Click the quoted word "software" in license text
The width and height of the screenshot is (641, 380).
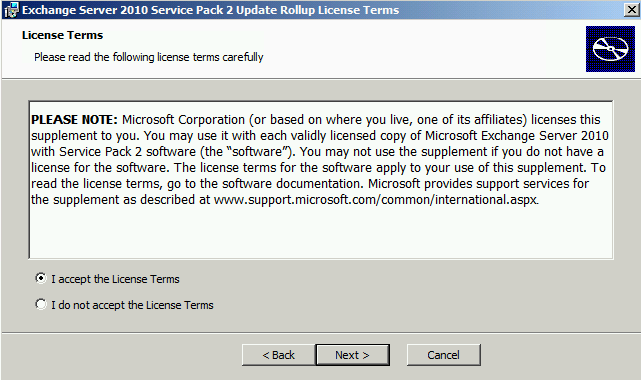[257, 152]
